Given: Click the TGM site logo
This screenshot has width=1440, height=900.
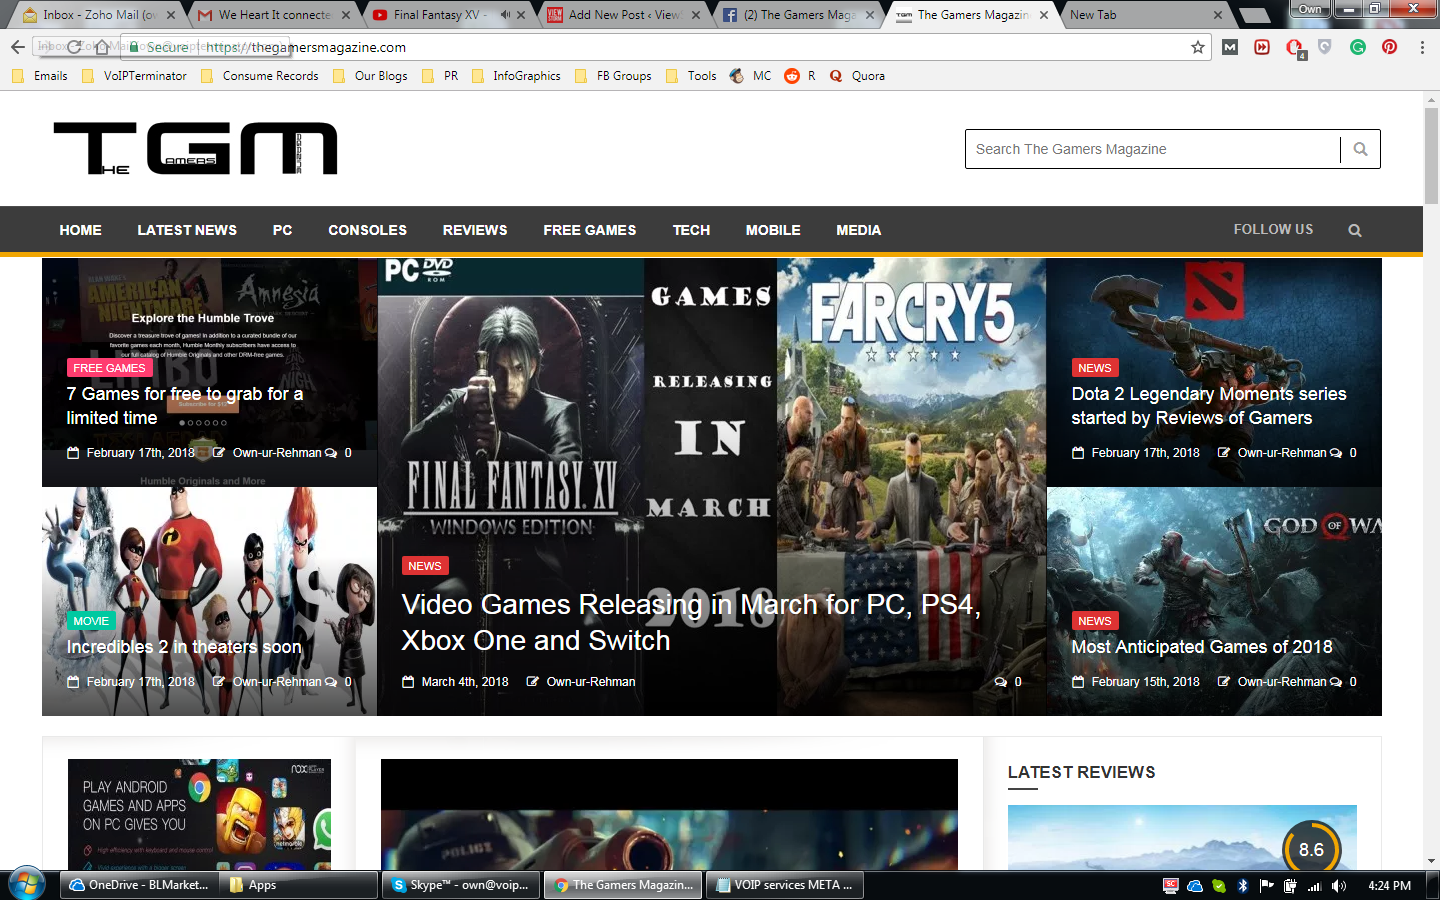Looking at the screenshot, I should coord(195,149).
